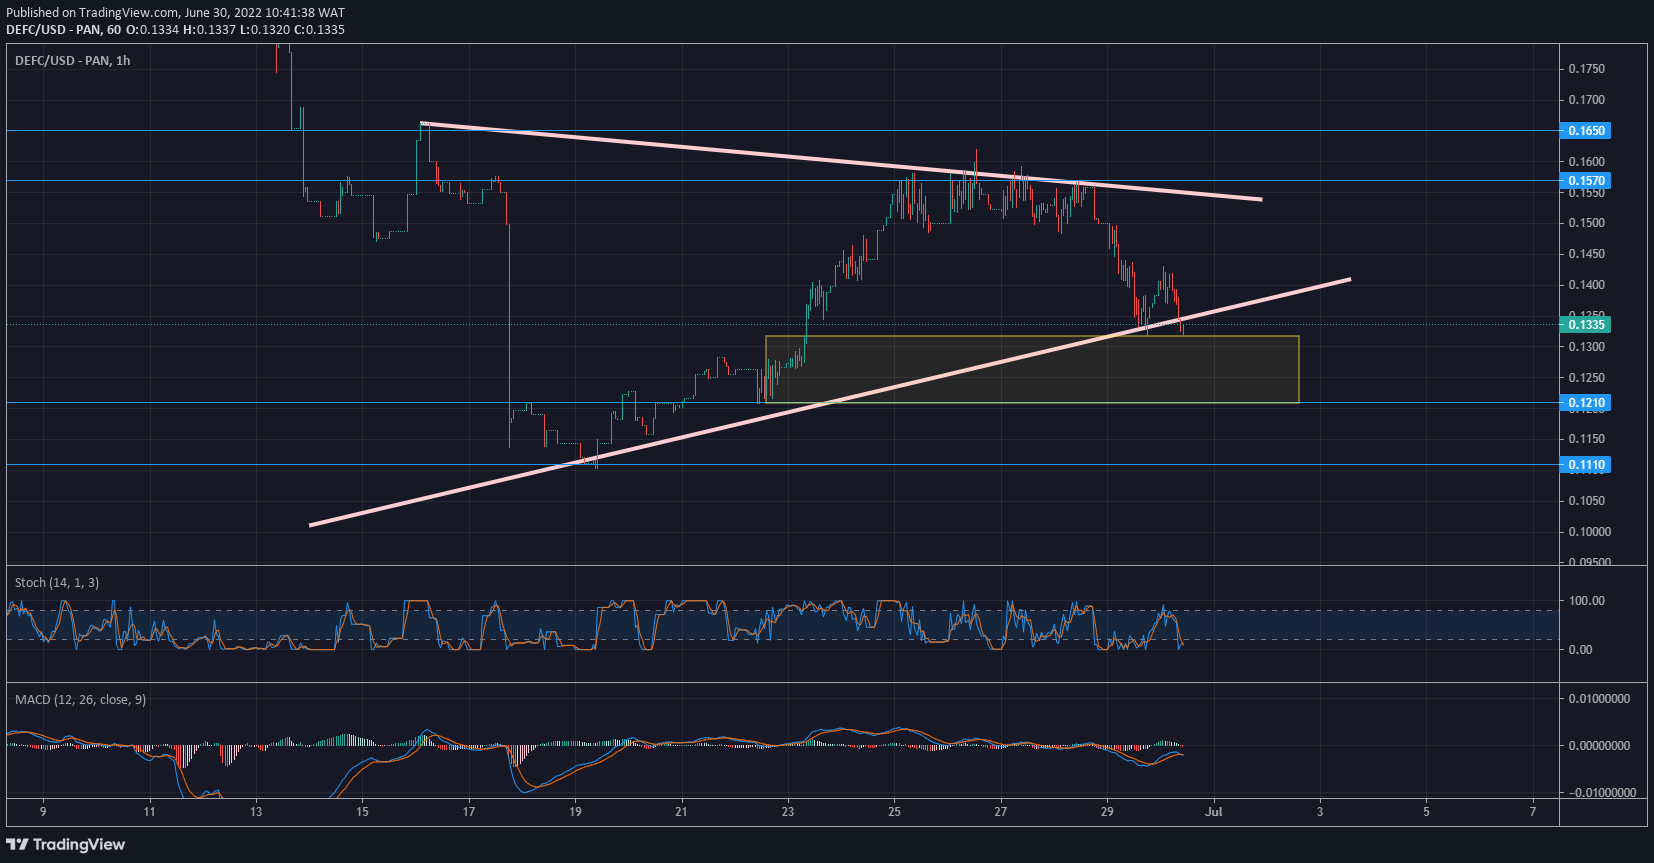
Task: Click the TradingView logo at bottom
Action: [66, 845]
